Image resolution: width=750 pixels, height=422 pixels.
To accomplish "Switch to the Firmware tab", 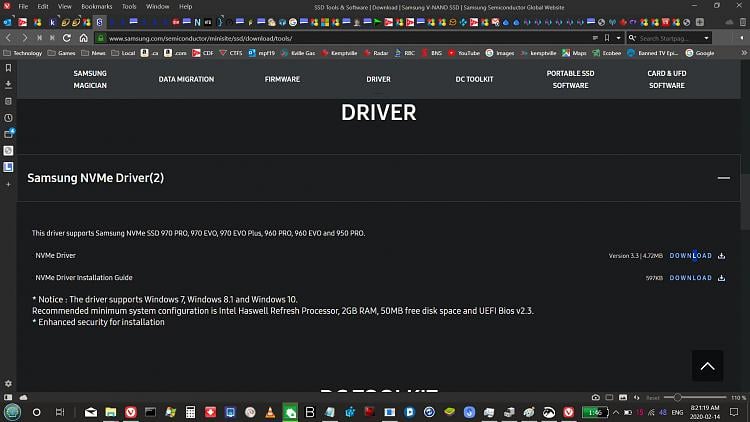I will 282,79.
